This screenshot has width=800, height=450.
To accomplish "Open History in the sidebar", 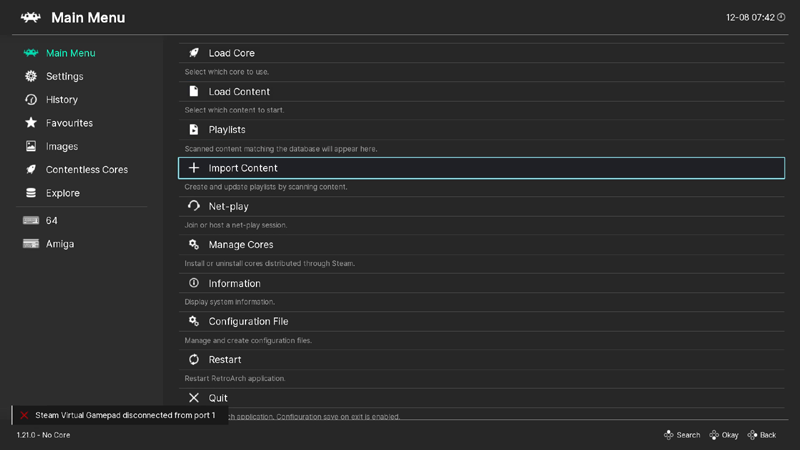I will click(61, 100).
